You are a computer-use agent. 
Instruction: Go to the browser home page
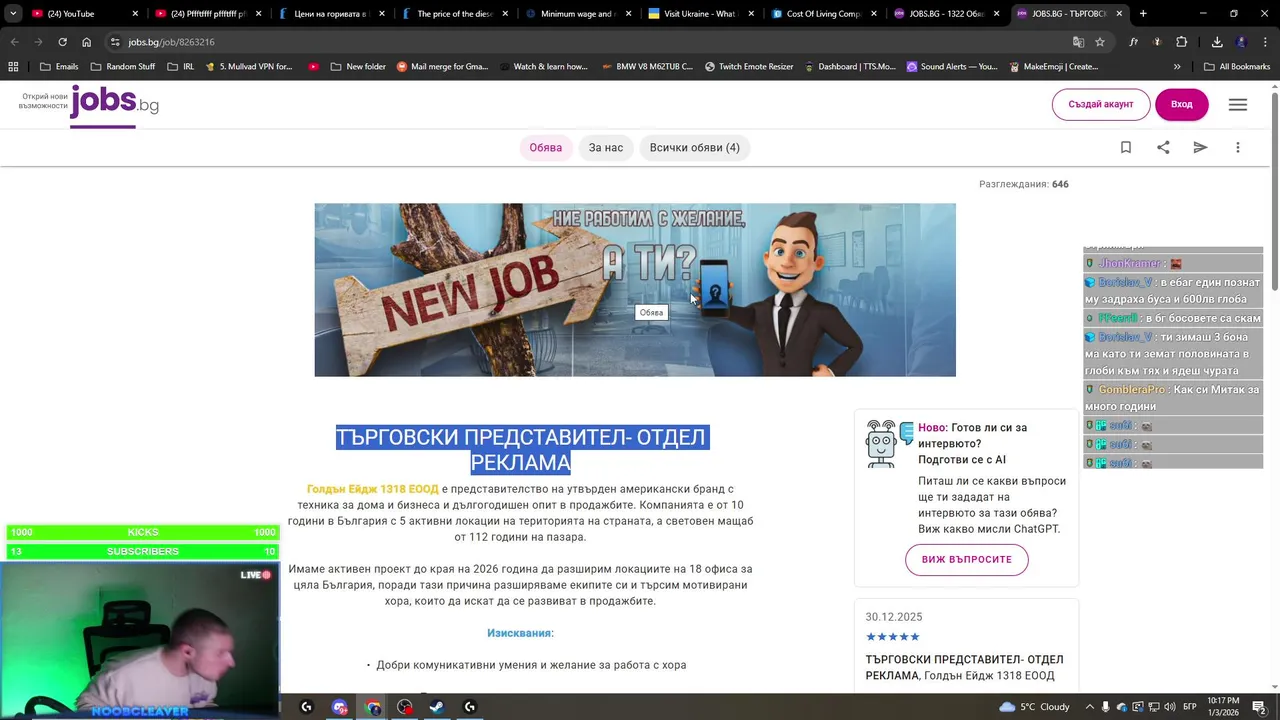click(x=86, y=42)
